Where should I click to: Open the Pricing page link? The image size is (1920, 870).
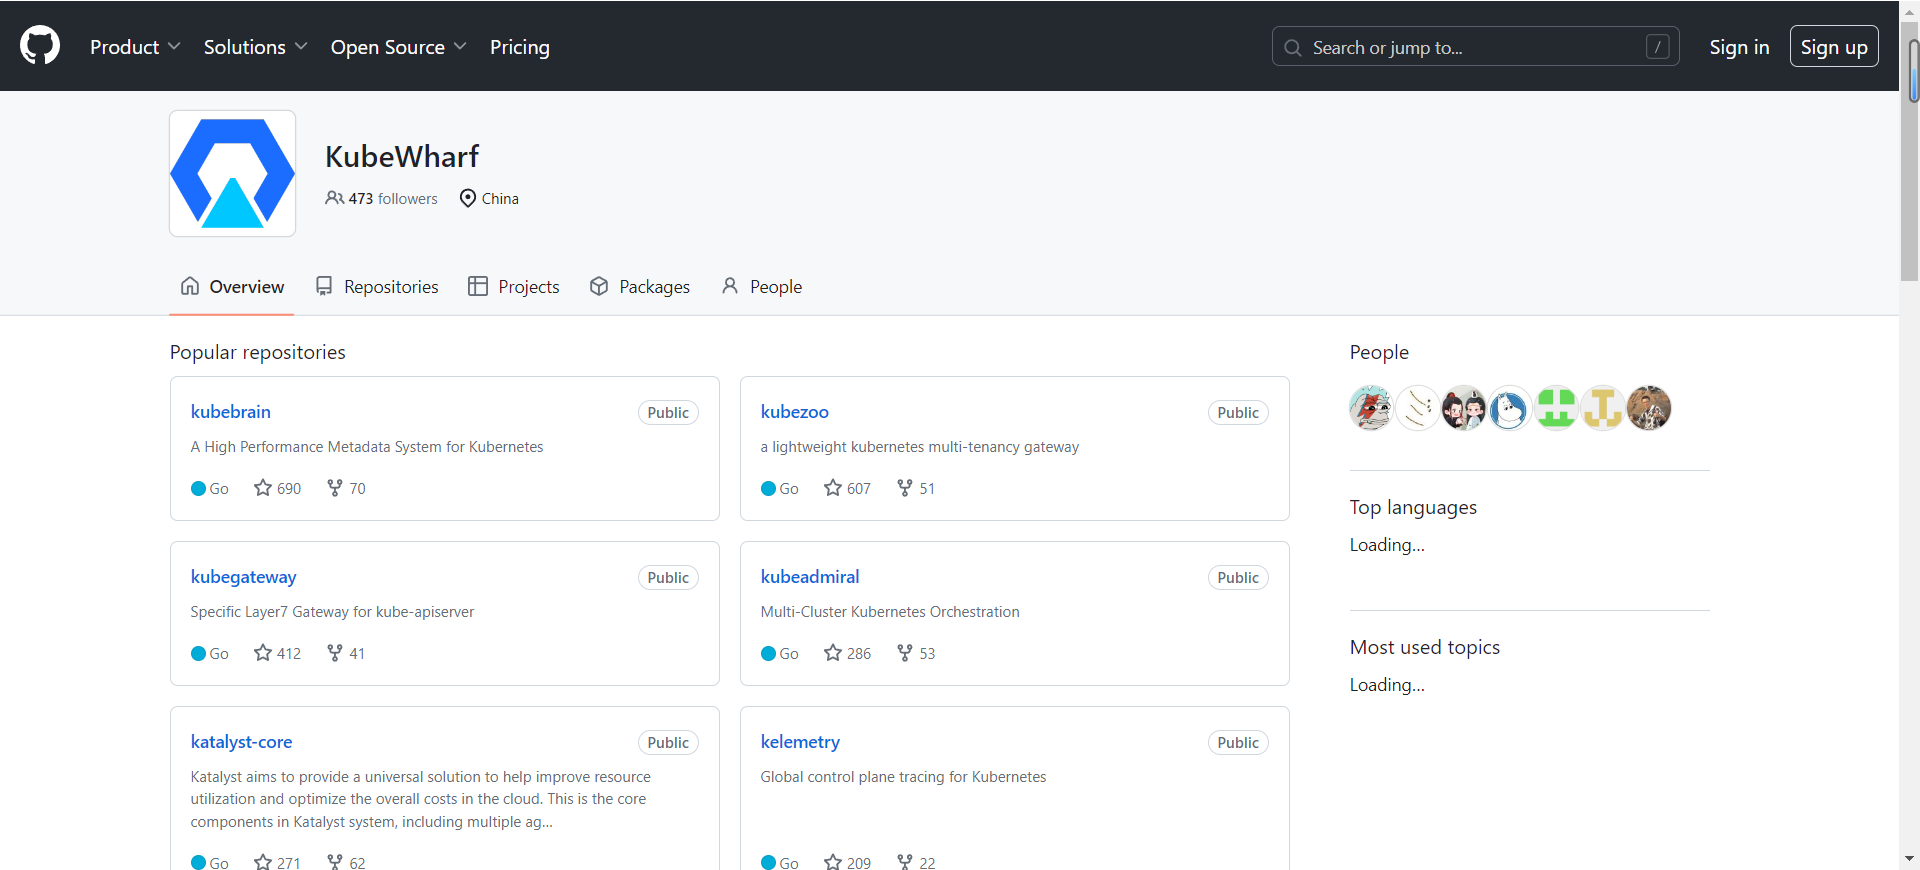point(520,47)
